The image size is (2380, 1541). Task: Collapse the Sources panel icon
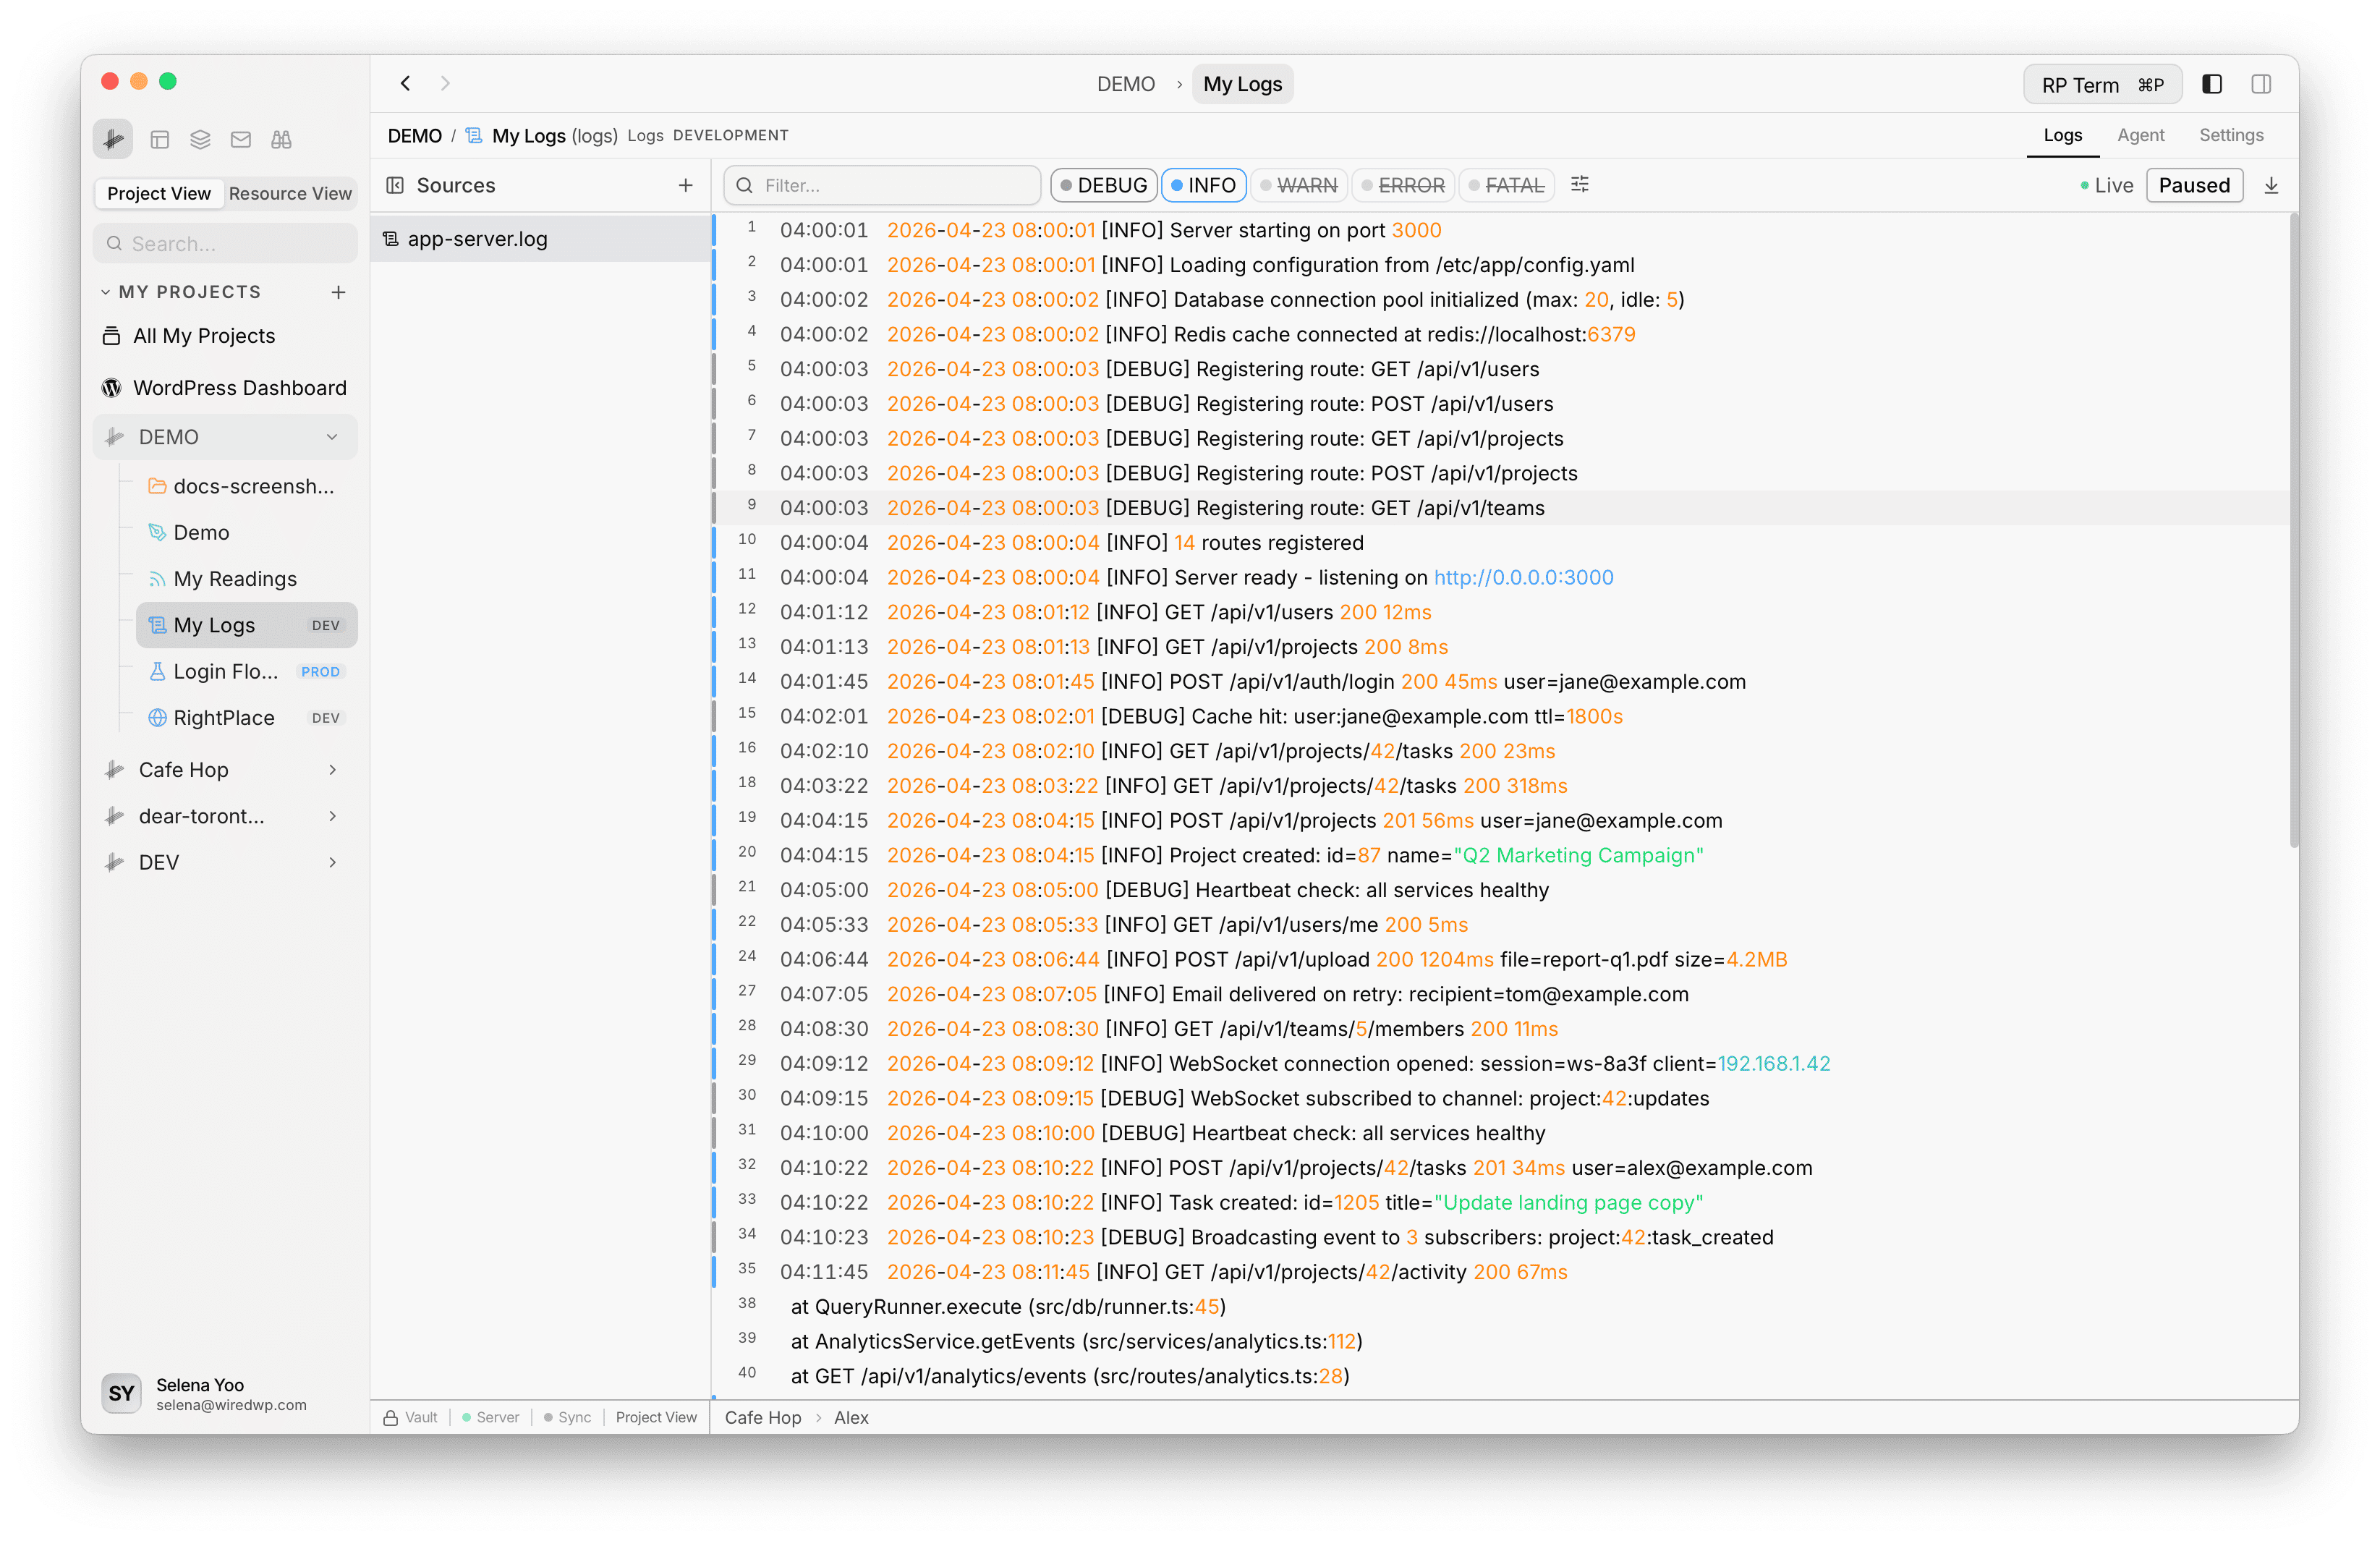point(395,185)
